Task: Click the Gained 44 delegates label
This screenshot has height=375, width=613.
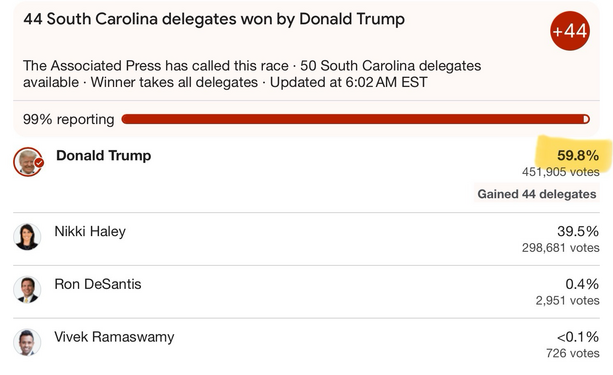Action: click(x=537, y=194)
